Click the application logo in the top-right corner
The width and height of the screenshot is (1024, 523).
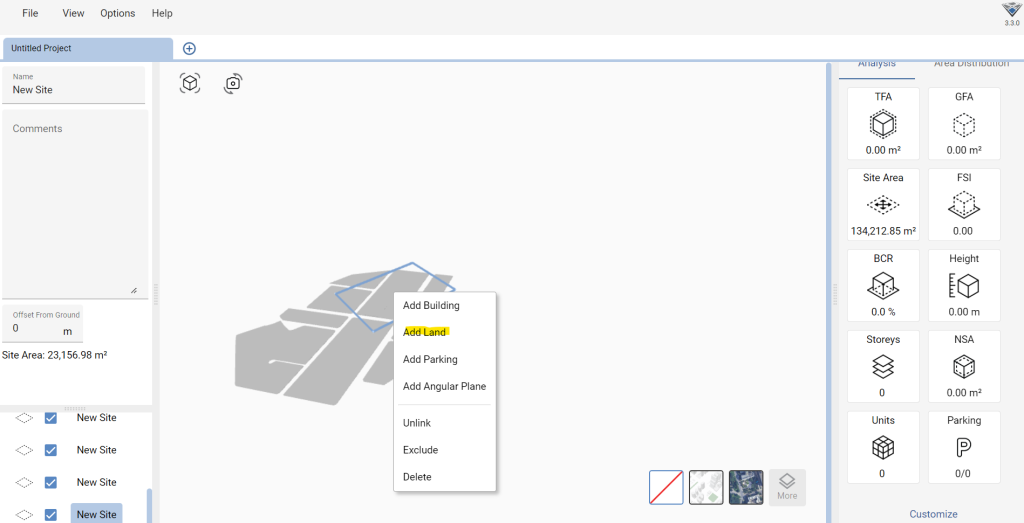(x=1012, y=10)
